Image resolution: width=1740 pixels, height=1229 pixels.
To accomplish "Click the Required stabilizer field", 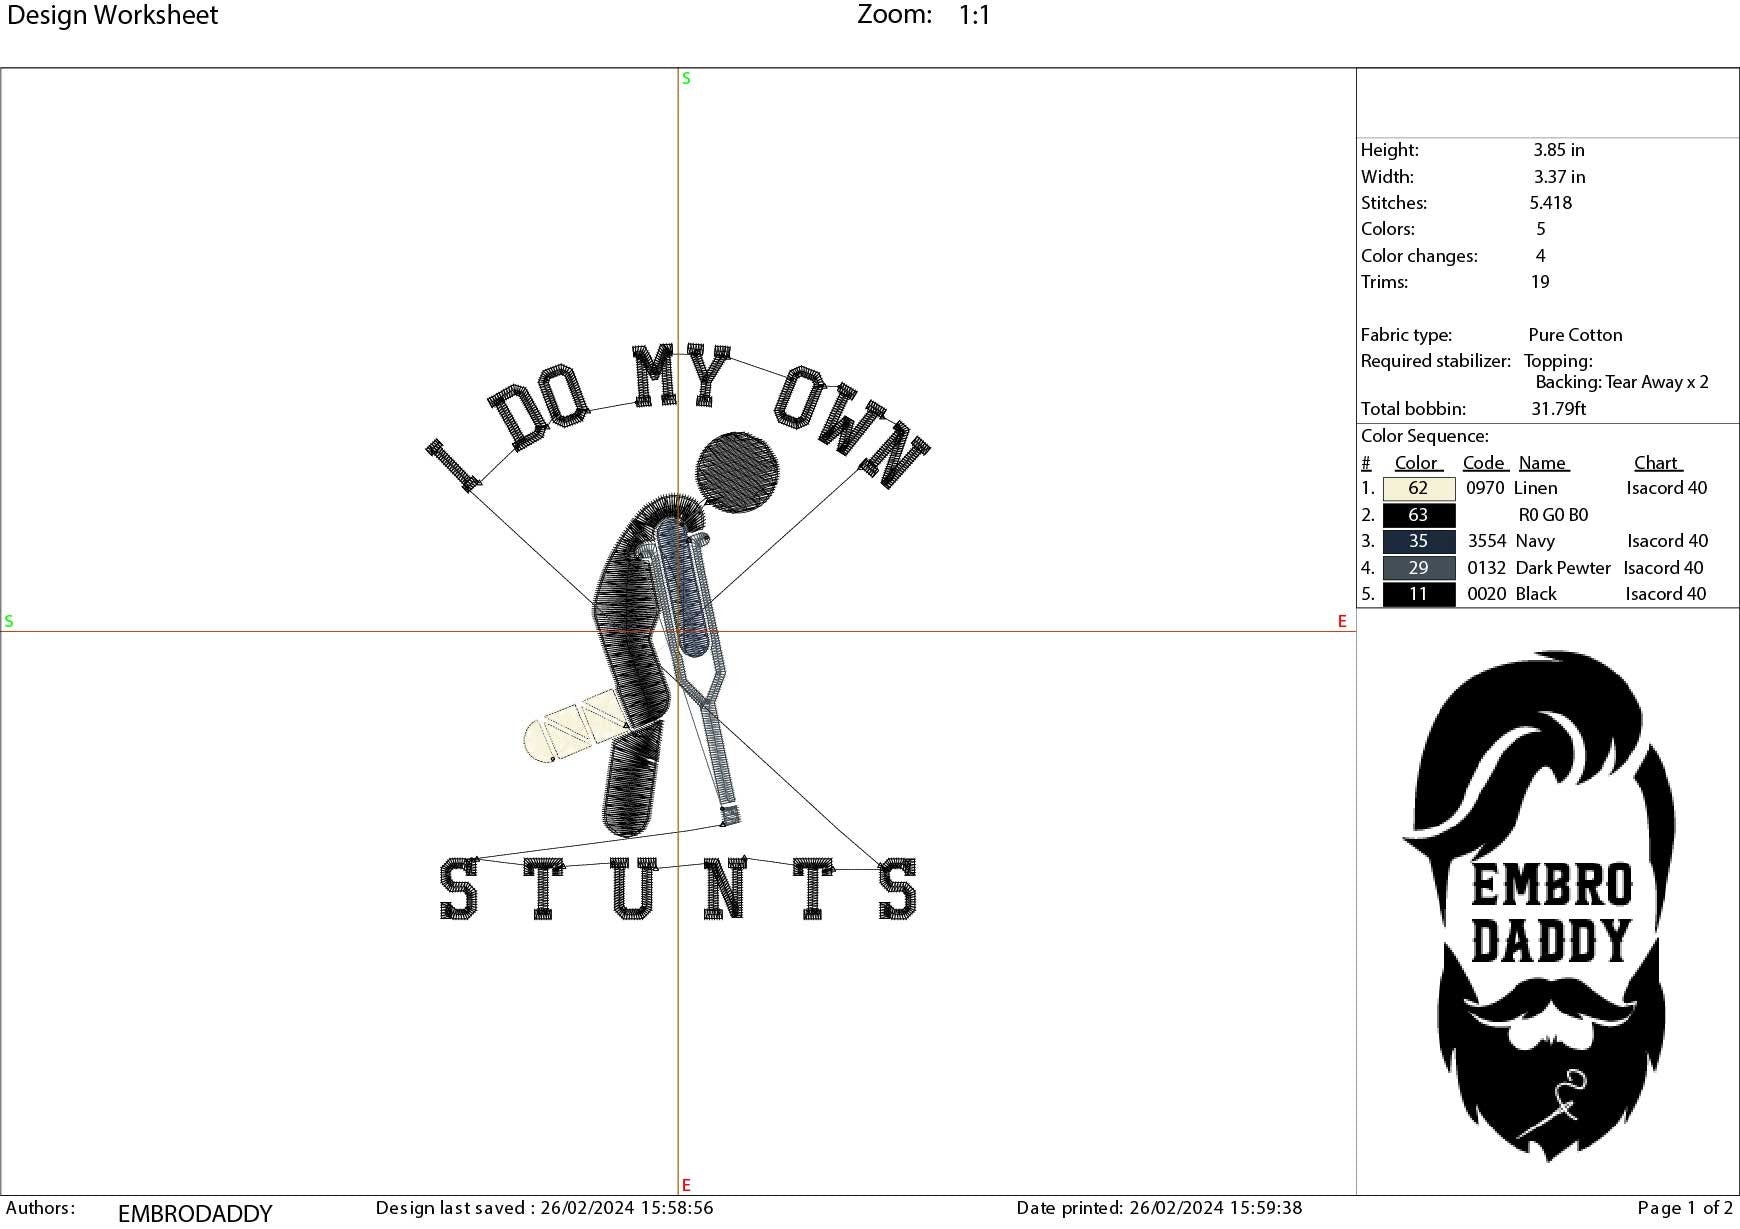I will tap(1436, 361).
